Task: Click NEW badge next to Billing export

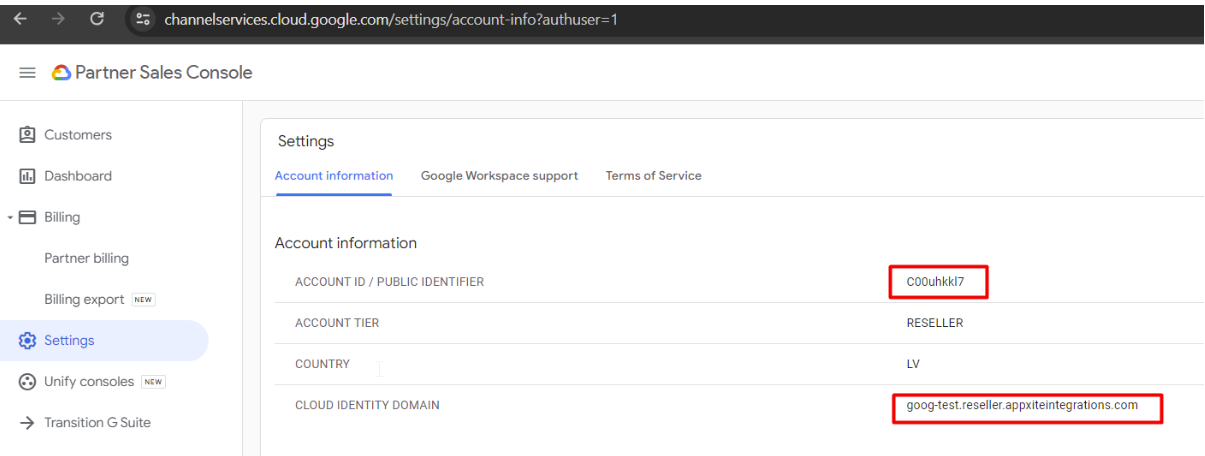Action: coord(144,299)
